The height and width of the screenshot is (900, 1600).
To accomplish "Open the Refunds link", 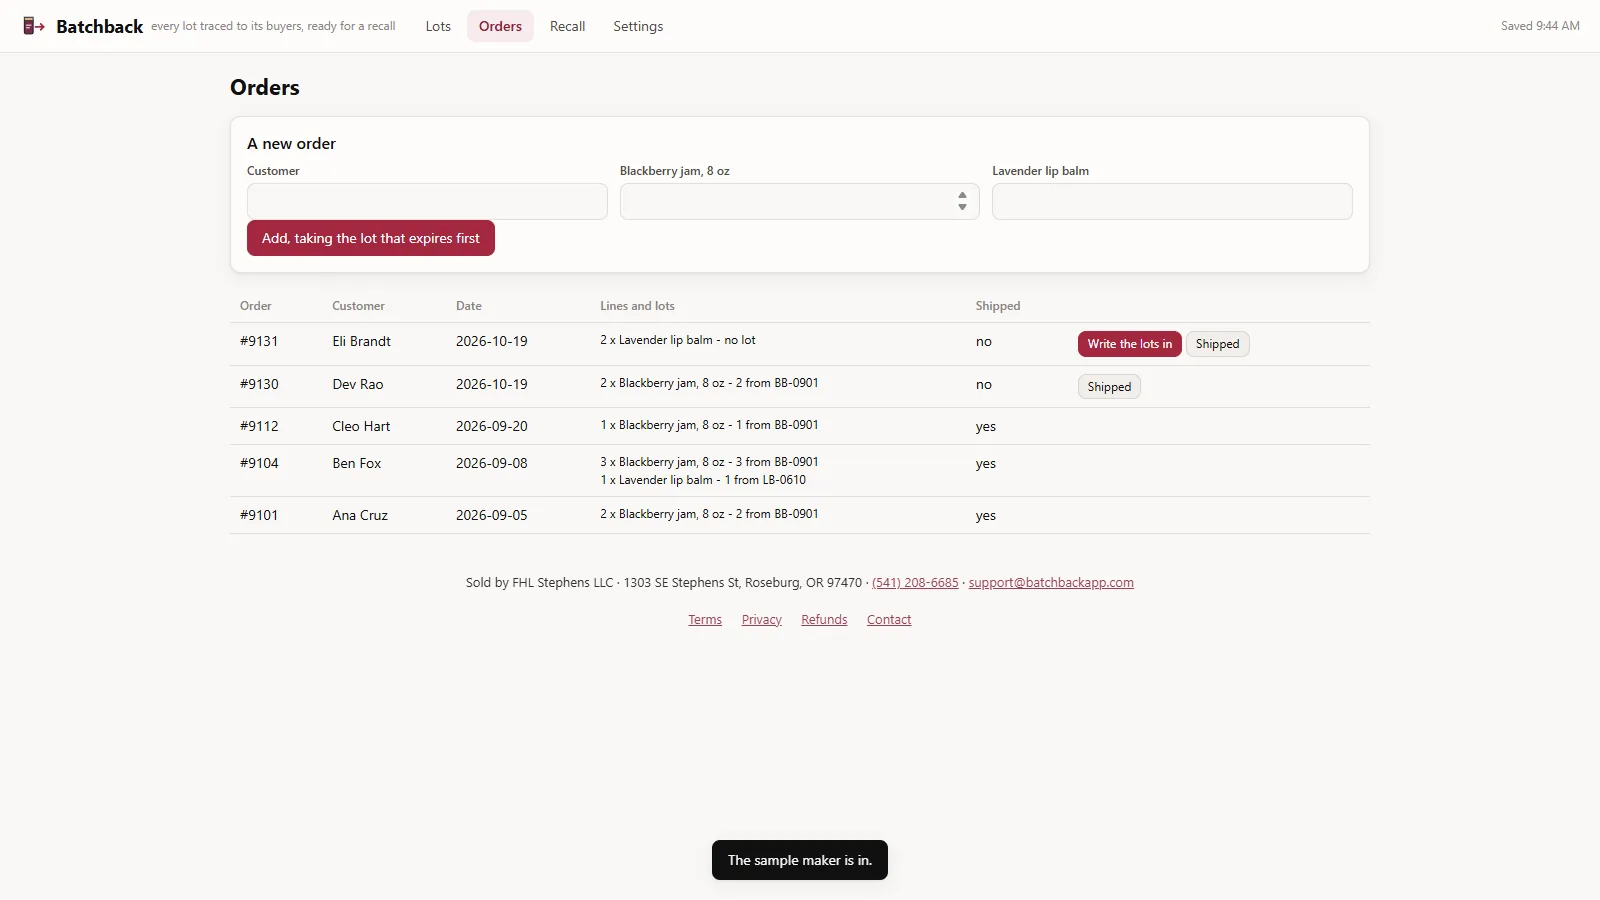I will (x=824, y=619).
